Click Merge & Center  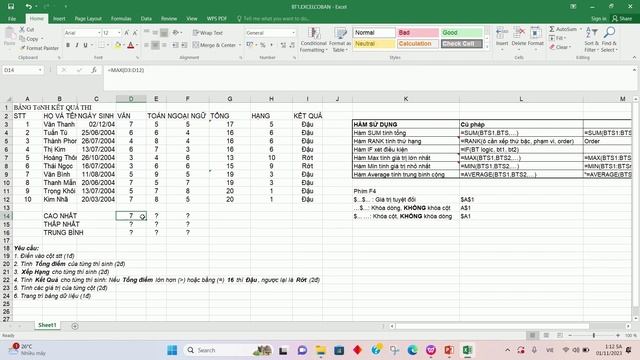[x=215, y=45]
